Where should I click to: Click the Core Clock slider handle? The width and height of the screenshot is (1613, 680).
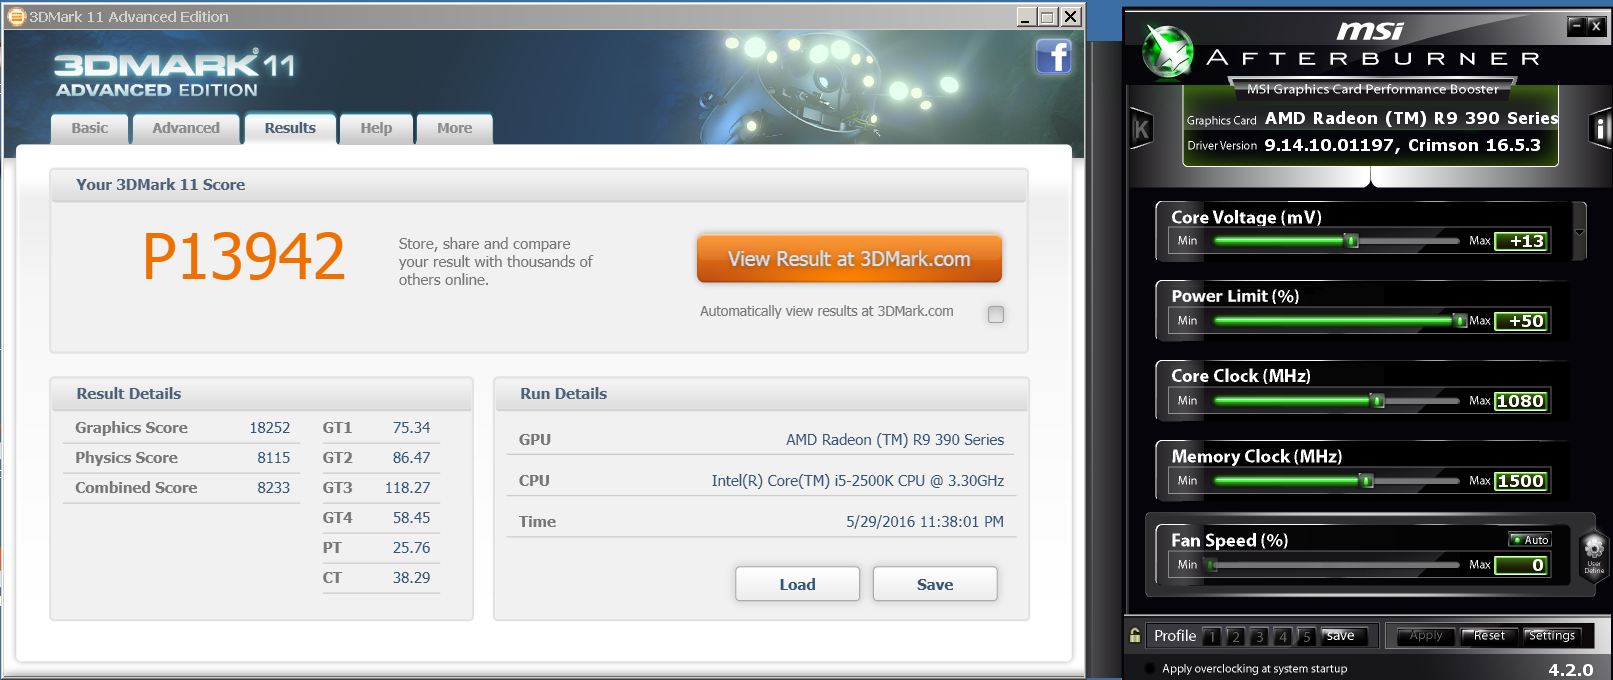(1378, 401)
